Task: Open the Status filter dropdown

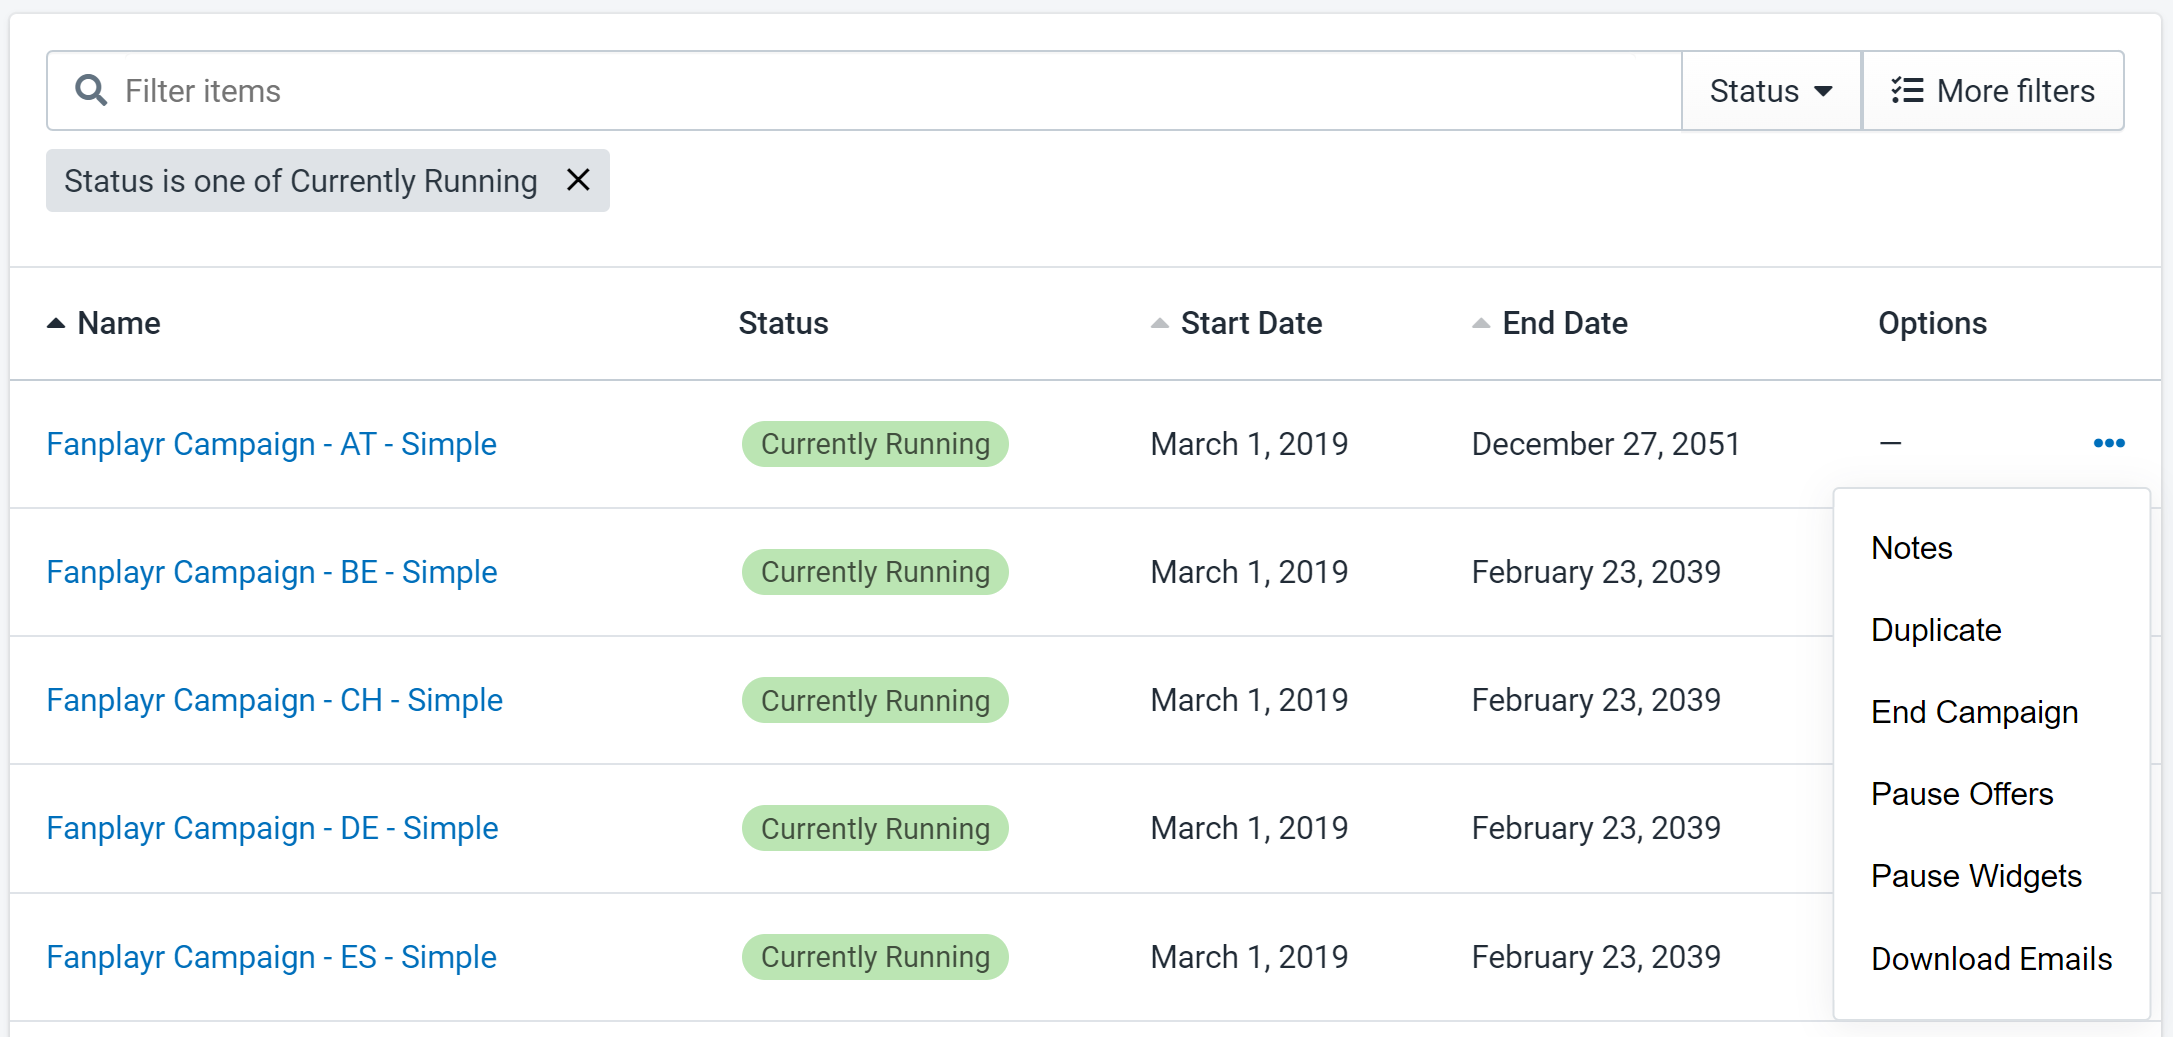Action: (x=1771, y=91)
